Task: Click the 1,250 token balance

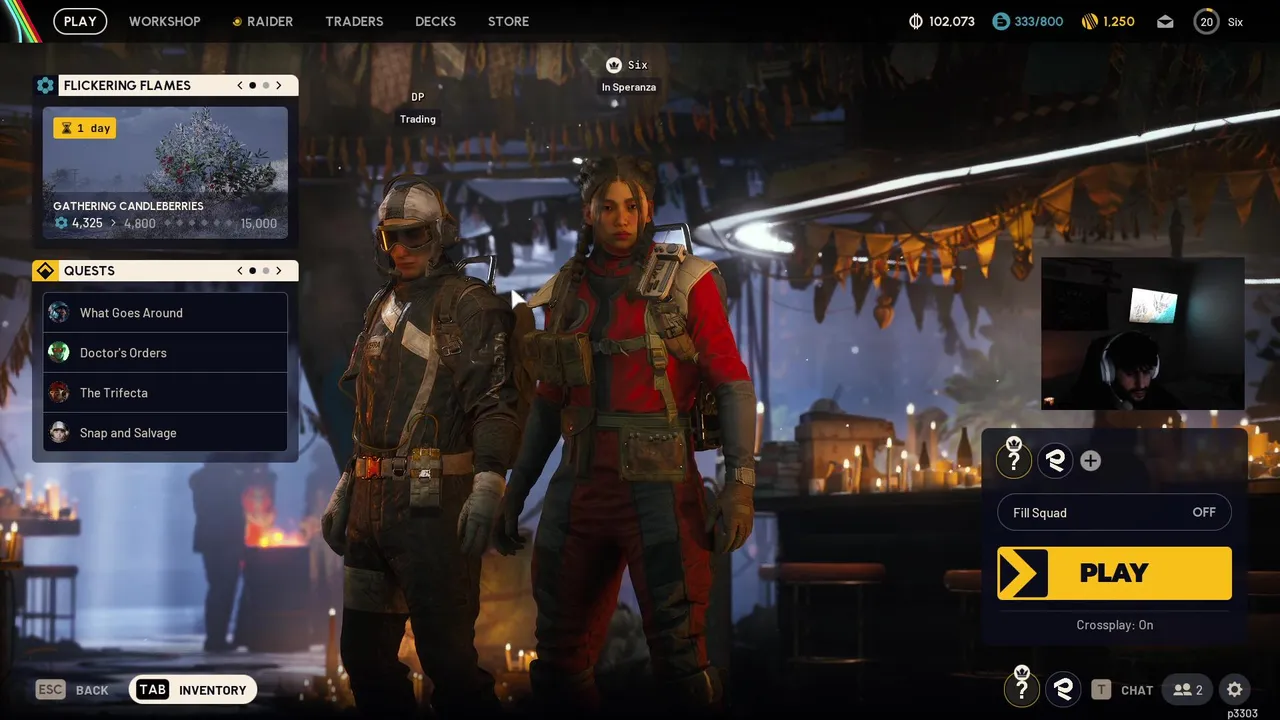Action: pos(1119,21)
